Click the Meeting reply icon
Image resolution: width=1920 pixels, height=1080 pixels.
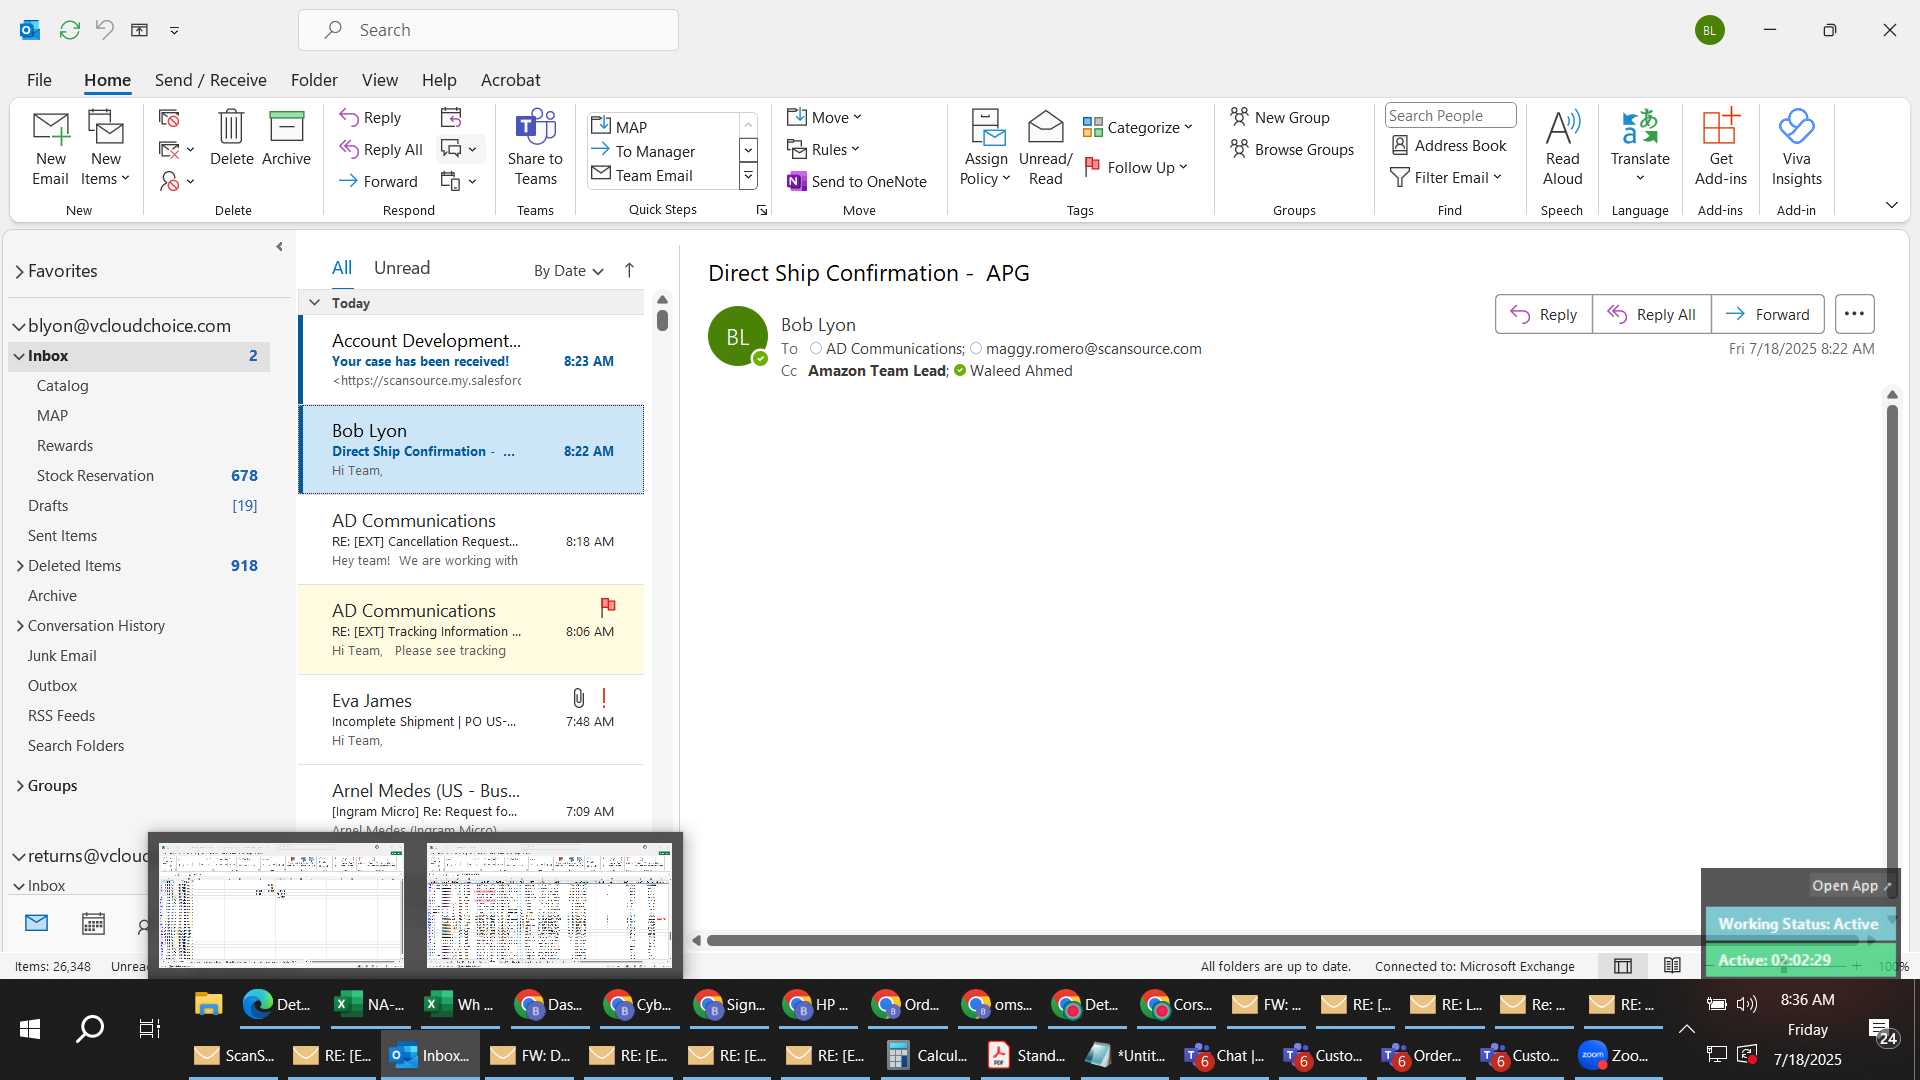[451, 117]
